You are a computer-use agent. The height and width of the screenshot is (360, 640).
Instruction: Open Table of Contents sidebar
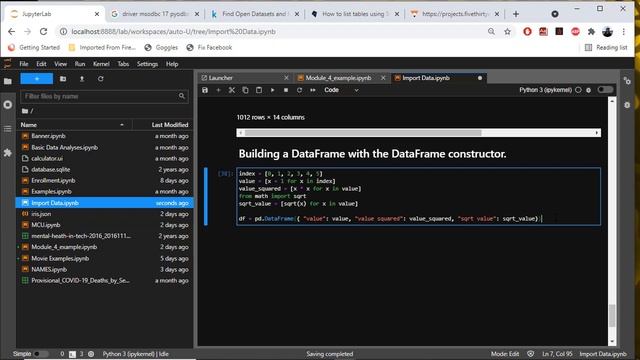pos(7,129)
